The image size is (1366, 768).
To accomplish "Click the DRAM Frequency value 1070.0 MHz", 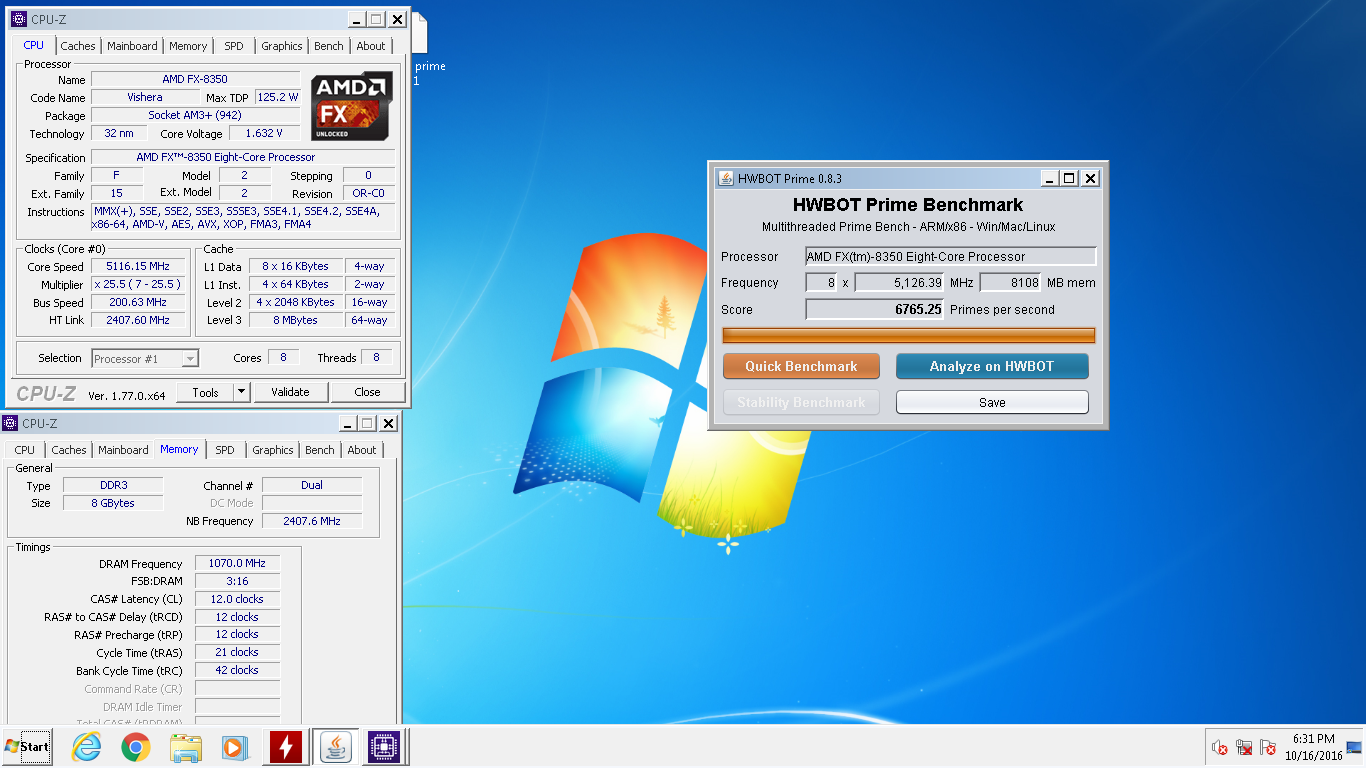I will [237, 563].
